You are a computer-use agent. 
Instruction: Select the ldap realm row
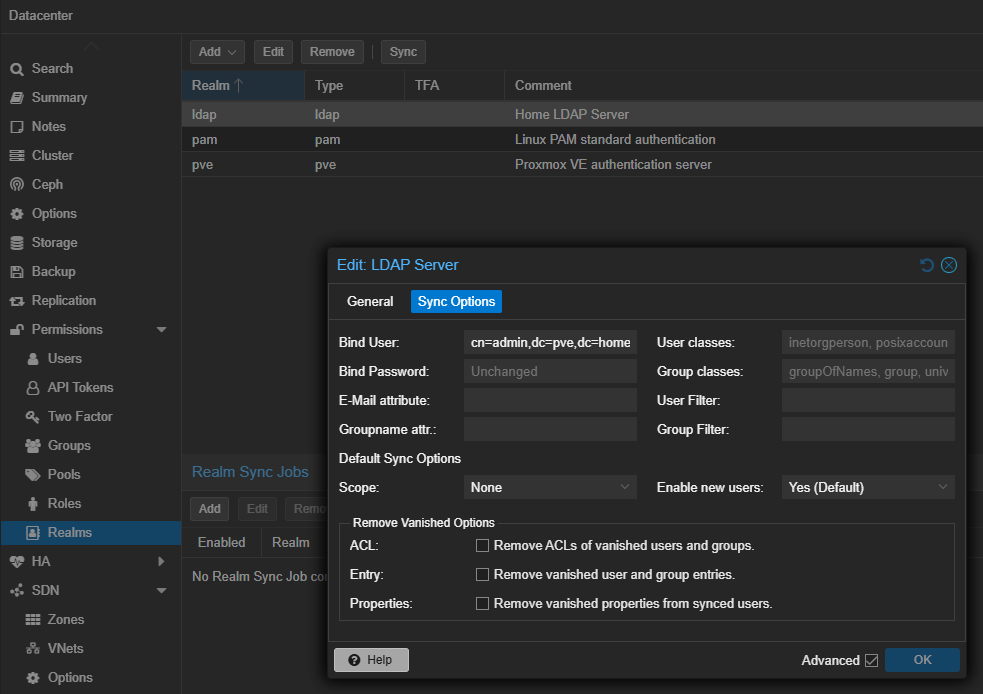[300, 113]
